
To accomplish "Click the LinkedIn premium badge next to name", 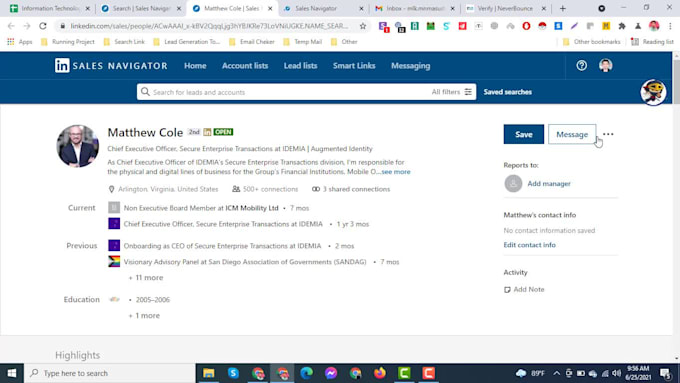I will 207,132.
